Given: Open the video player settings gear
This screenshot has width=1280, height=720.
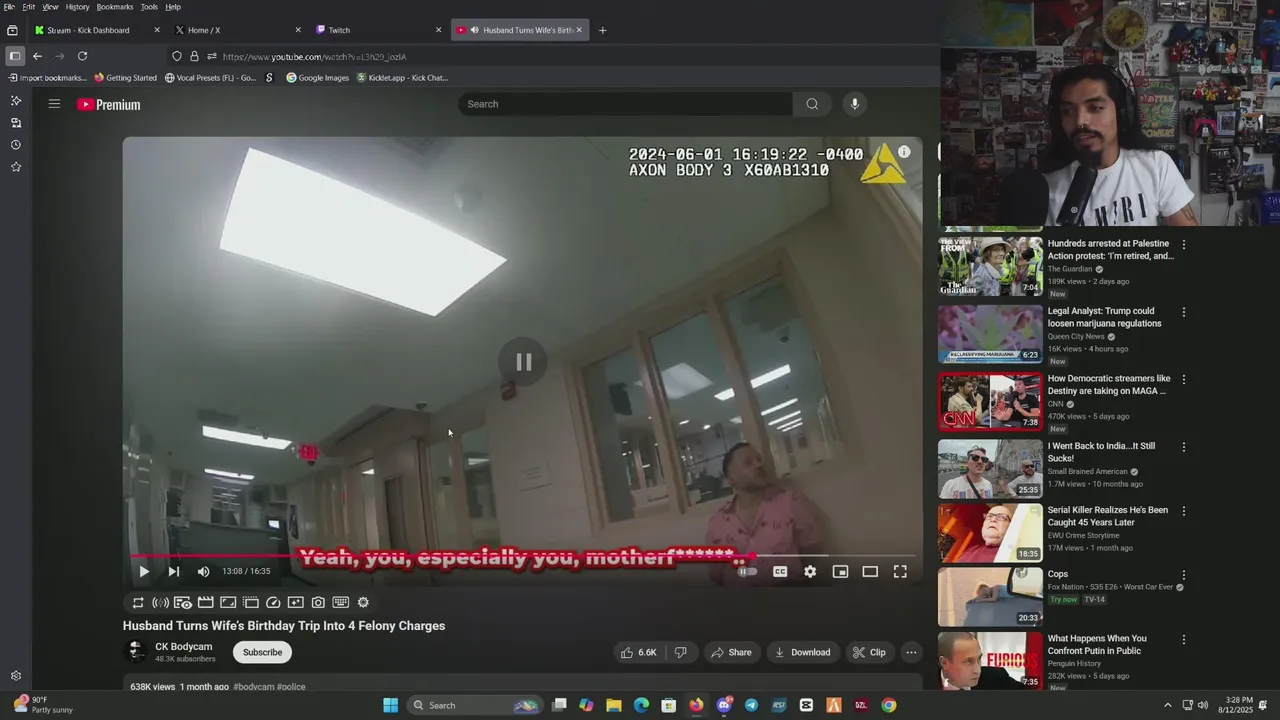Looking at the screenshot, I should click(810, 571).
